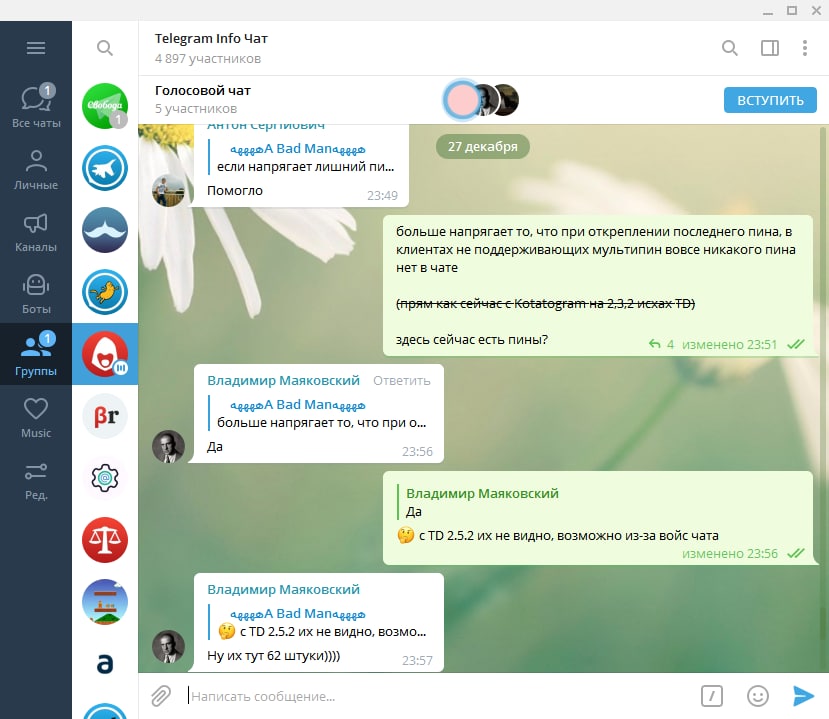Open the Голосовой чат bar
This screenshot has width=829, height=719.
[x=483, y=100]
